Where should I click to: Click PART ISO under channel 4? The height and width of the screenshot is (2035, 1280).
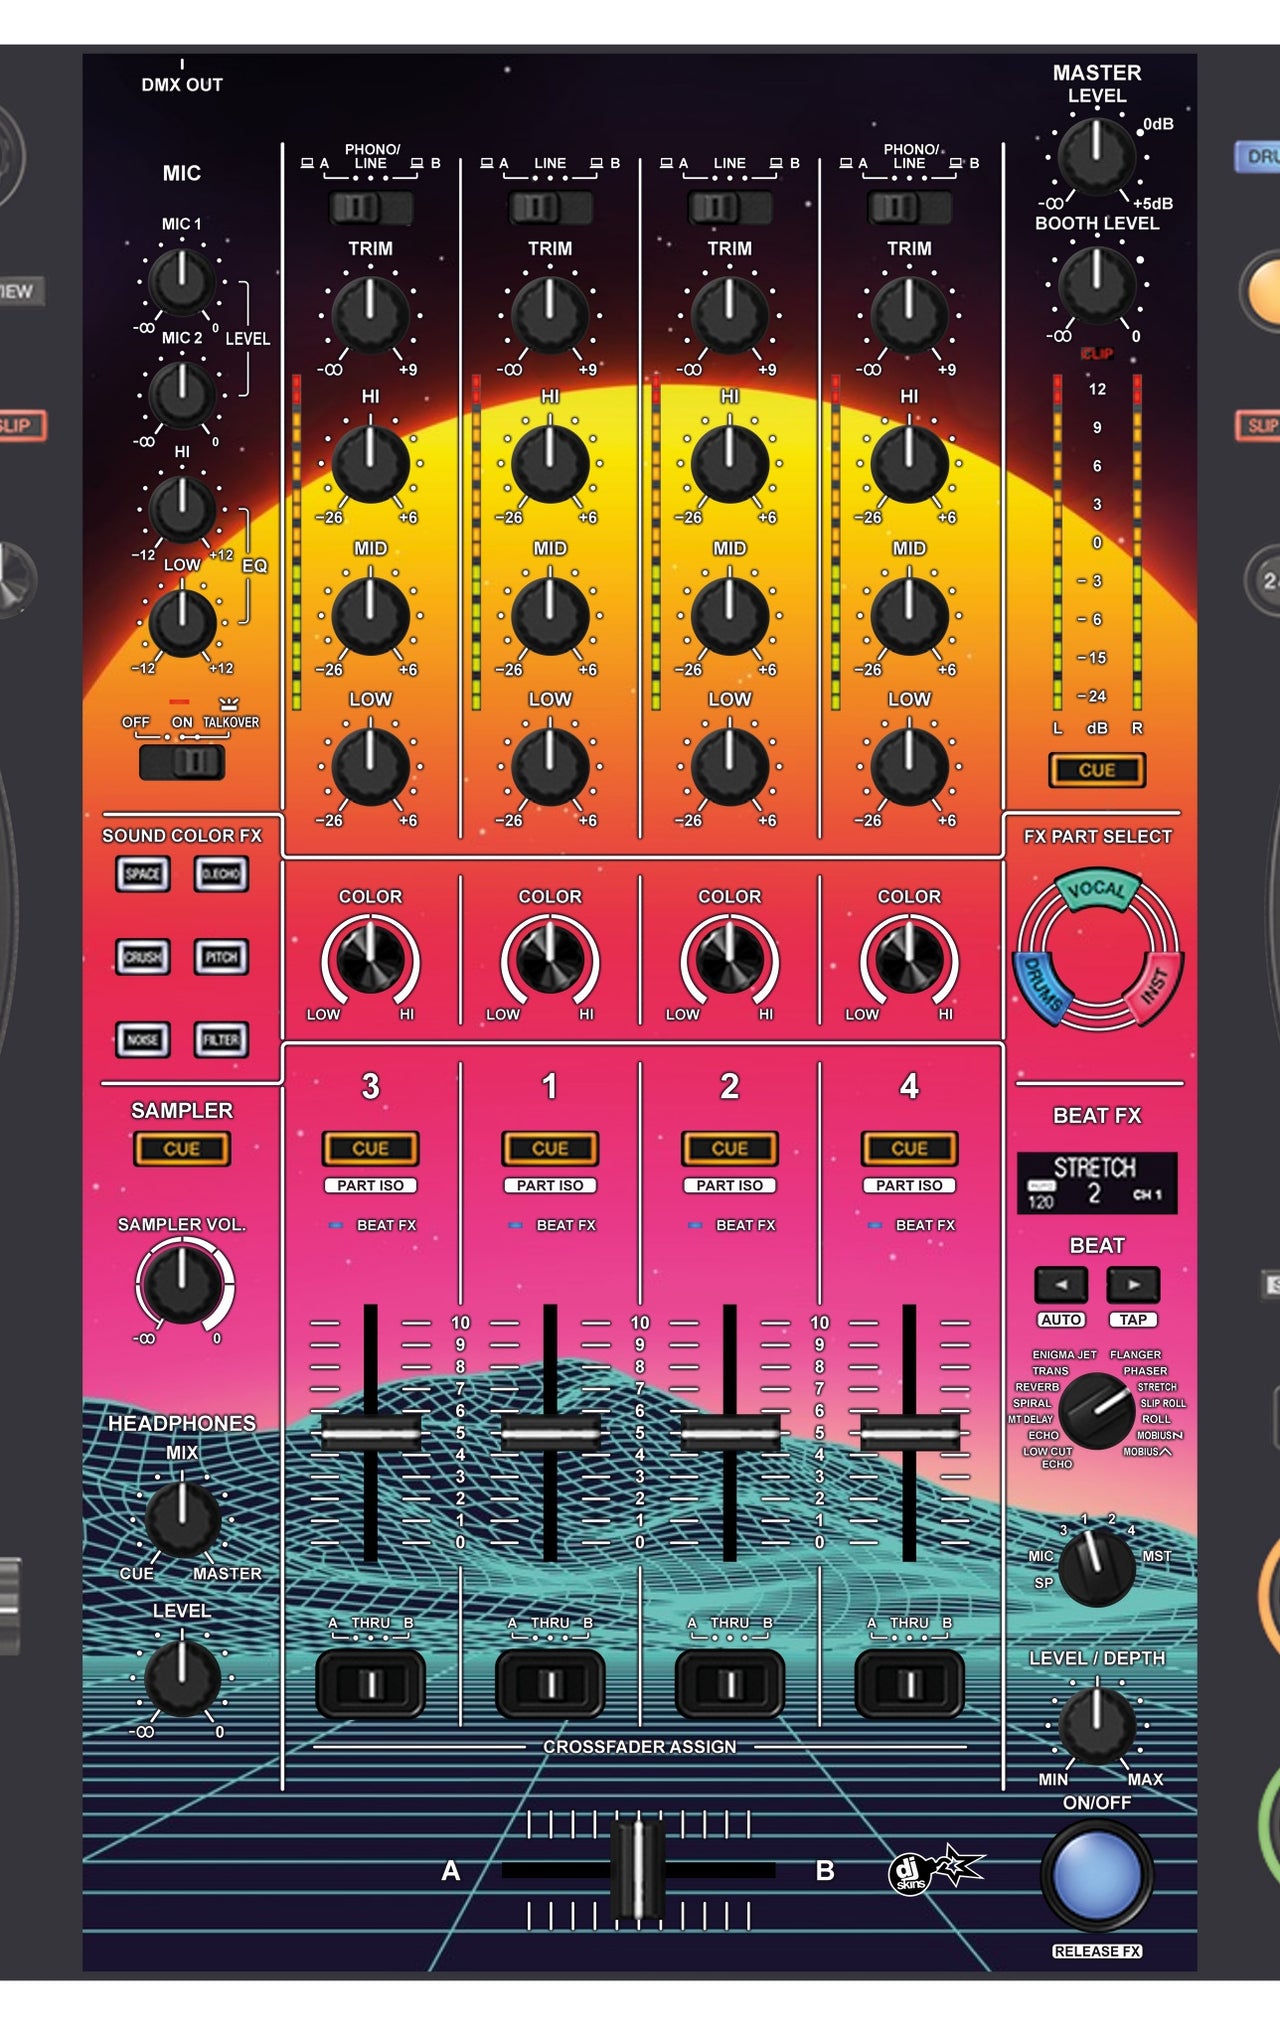pos(909,1185)
